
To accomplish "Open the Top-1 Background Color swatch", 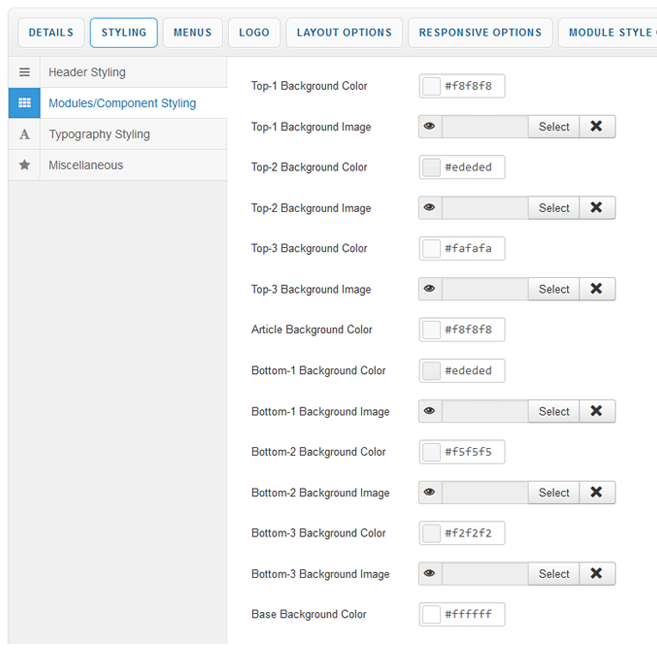I will pos(432,86).
